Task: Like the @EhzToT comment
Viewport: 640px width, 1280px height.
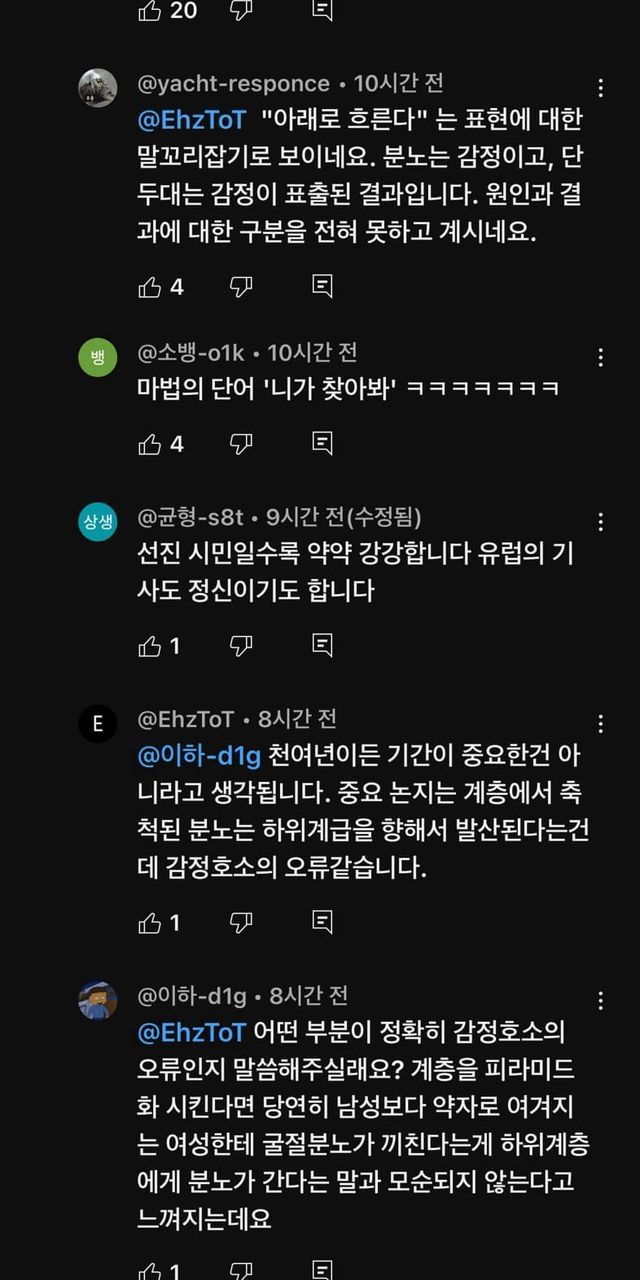Action: point(150,922)
